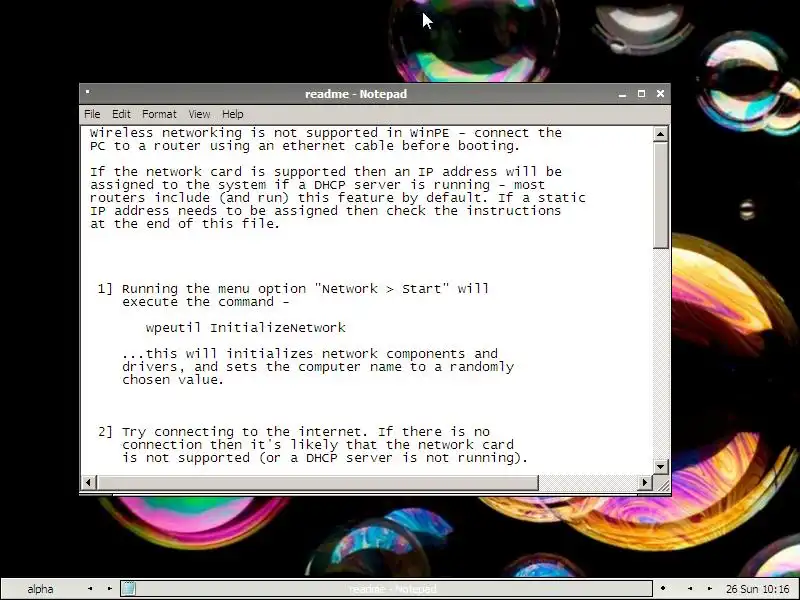This screenshot has width=800, height=600.
Task: Click line starting 'IP address needs to be assigned'
Action: [326, 211]
